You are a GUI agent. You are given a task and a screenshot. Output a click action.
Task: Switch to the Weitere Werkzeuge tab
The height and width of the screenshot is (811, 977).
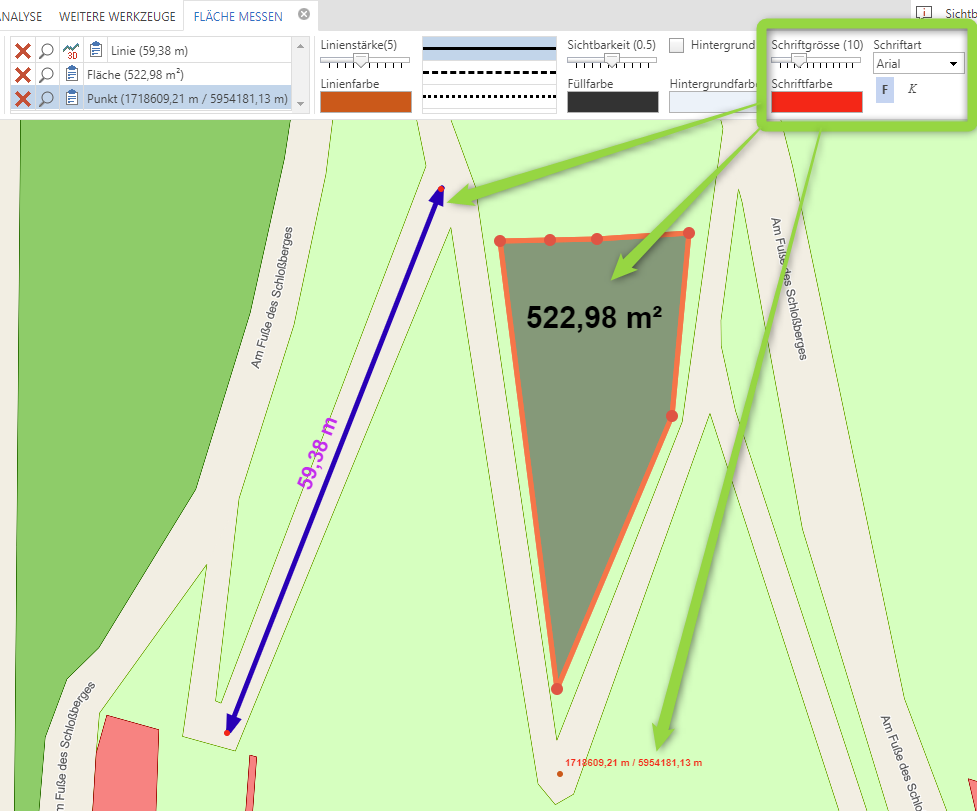(x=117, y=16)
